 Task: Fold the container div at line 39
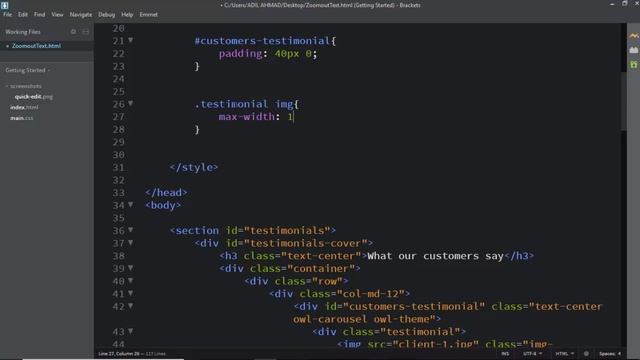point(131,268)
